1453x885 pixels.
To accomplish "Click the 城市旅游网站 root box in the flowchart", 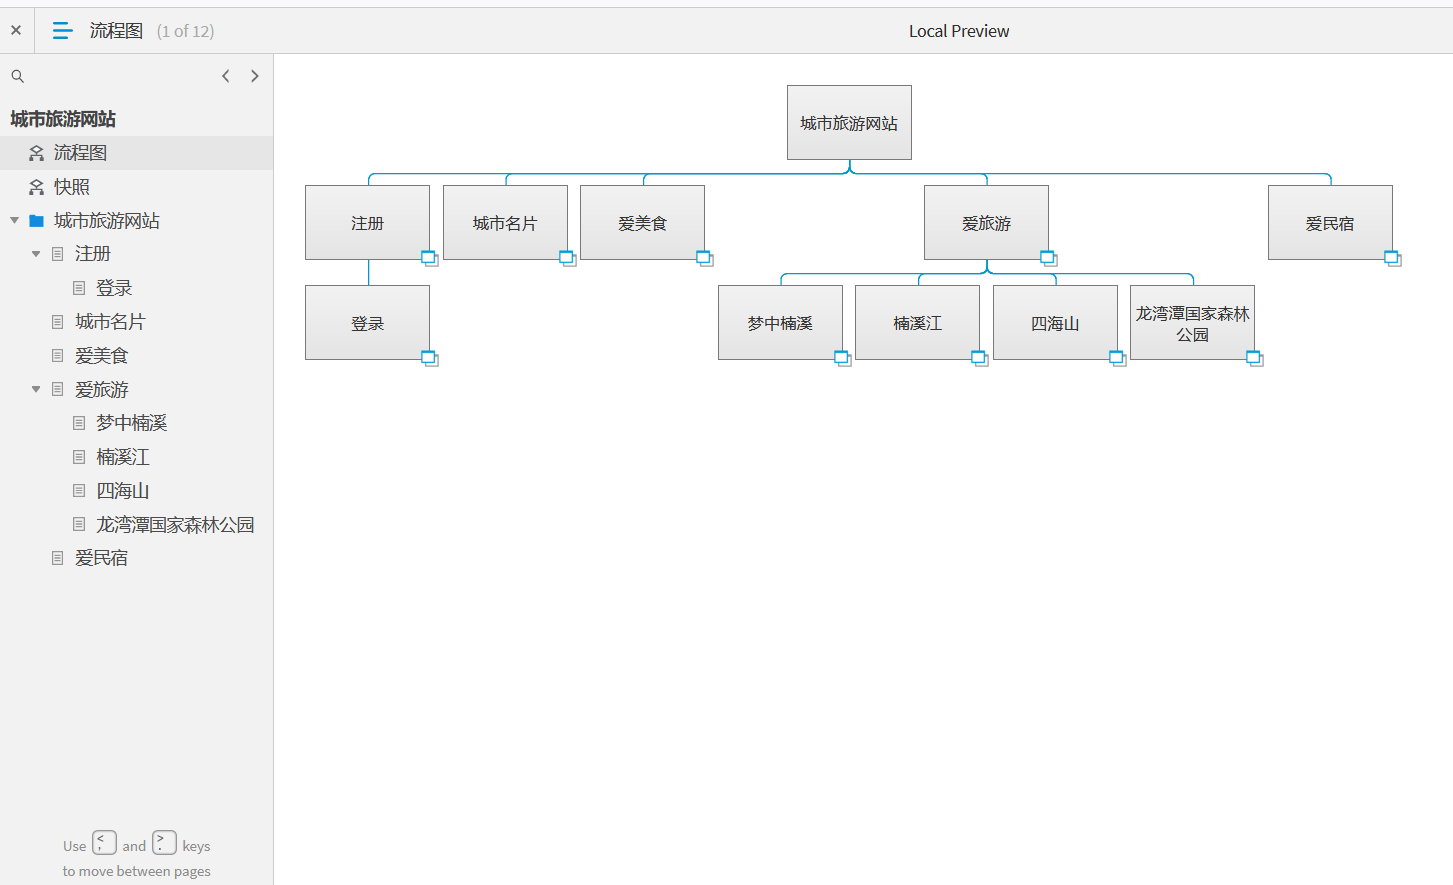I will 849,122.
